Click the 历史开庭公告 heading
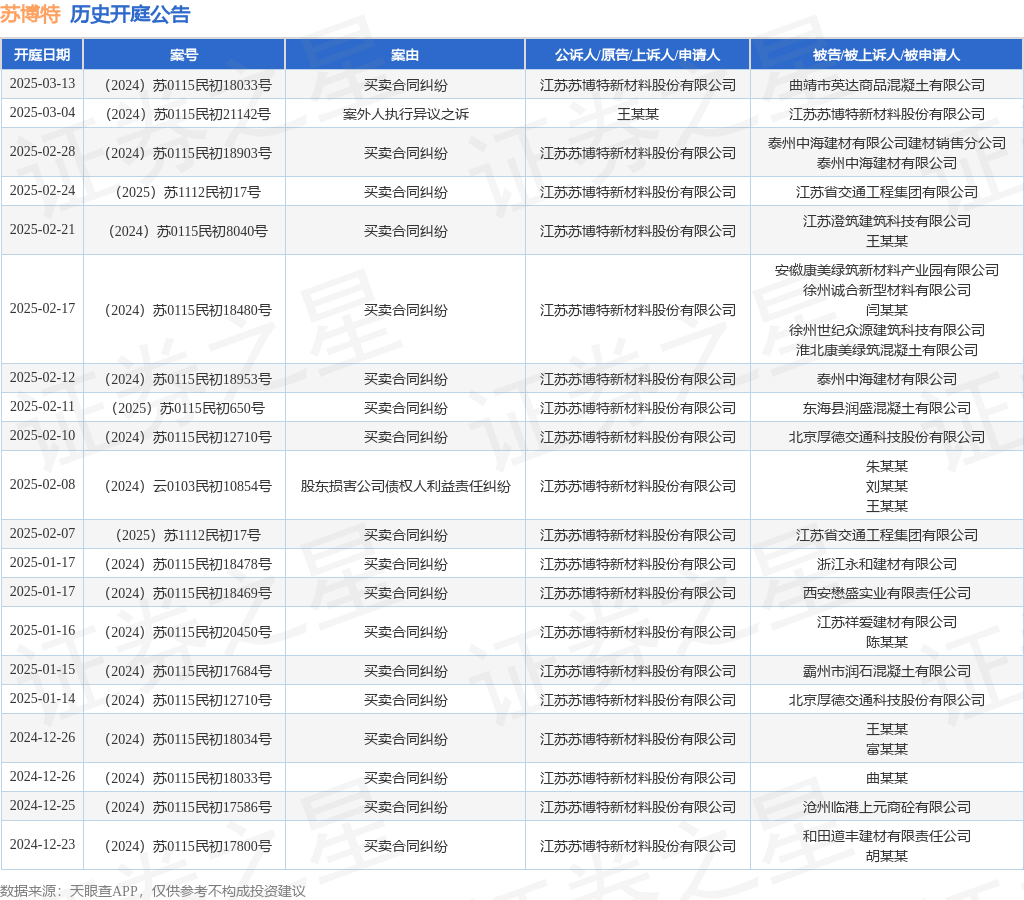Image resolution: width=1024 pixels, height=900 pixels. [x=130, y=14]
